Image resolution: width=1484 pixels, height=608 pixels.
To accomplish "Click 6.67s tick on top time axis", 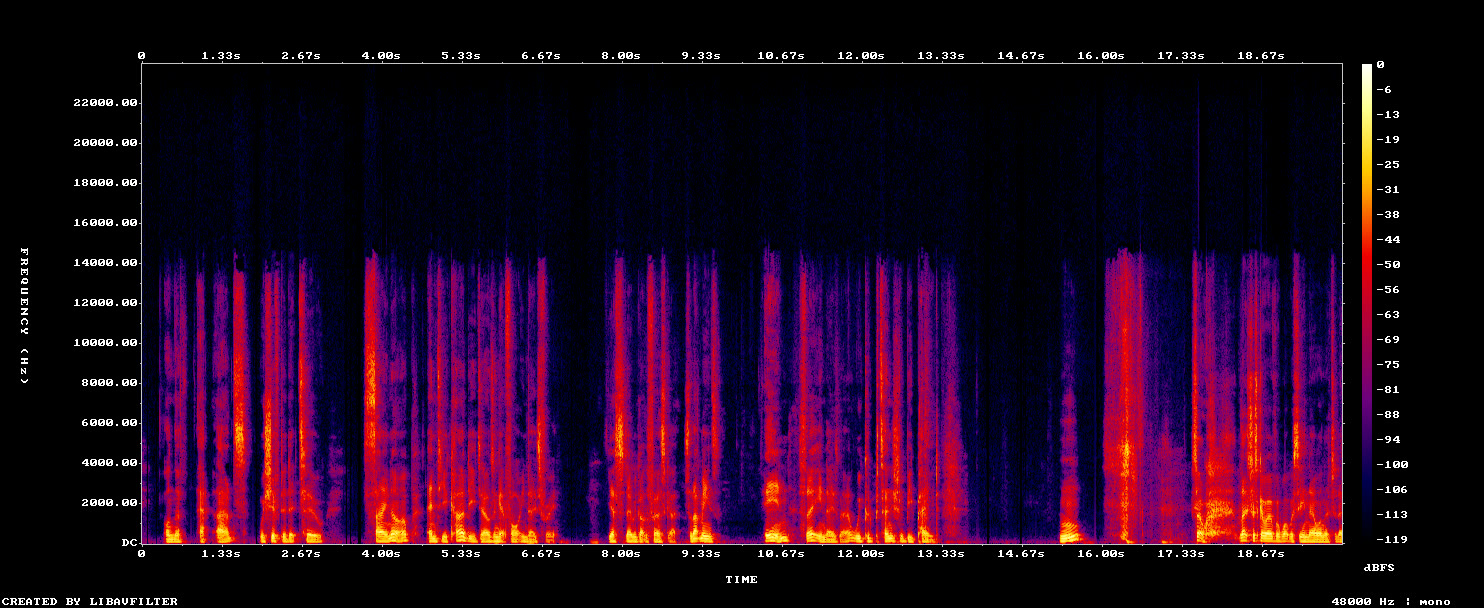I will [541, 56].
